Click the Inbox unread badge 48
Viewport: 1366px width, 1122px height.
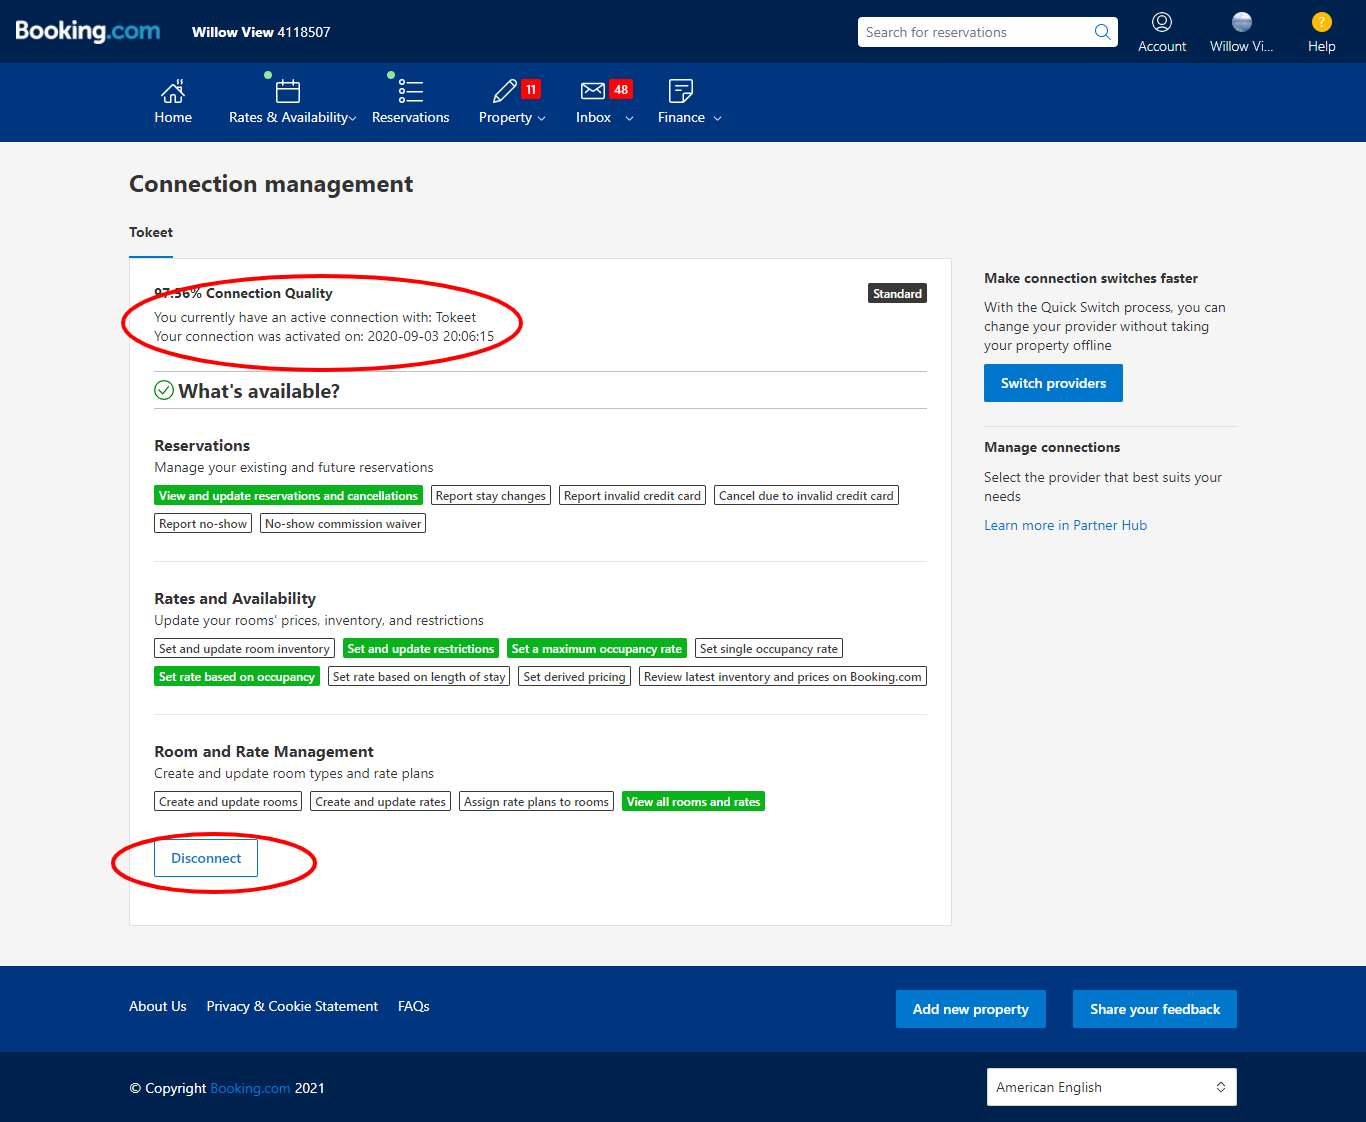coord(621,89)
